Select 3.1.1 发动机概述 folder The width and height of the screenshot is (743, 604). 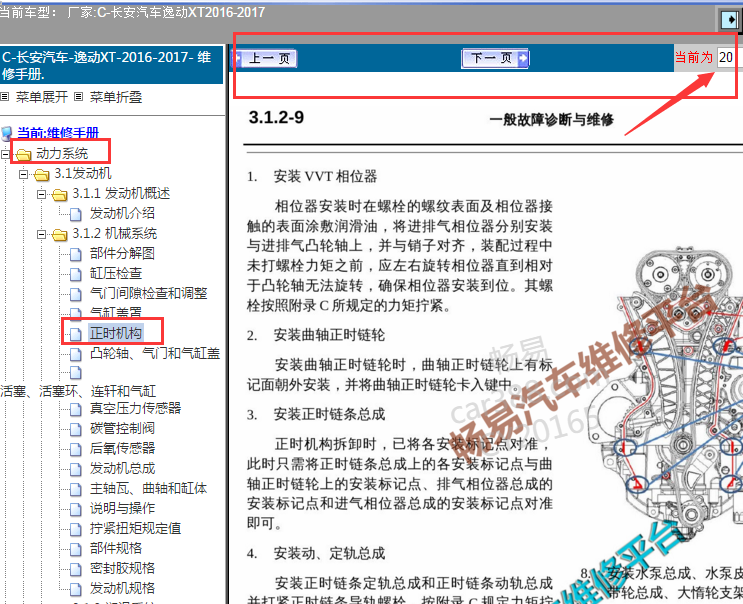point(121,193)
